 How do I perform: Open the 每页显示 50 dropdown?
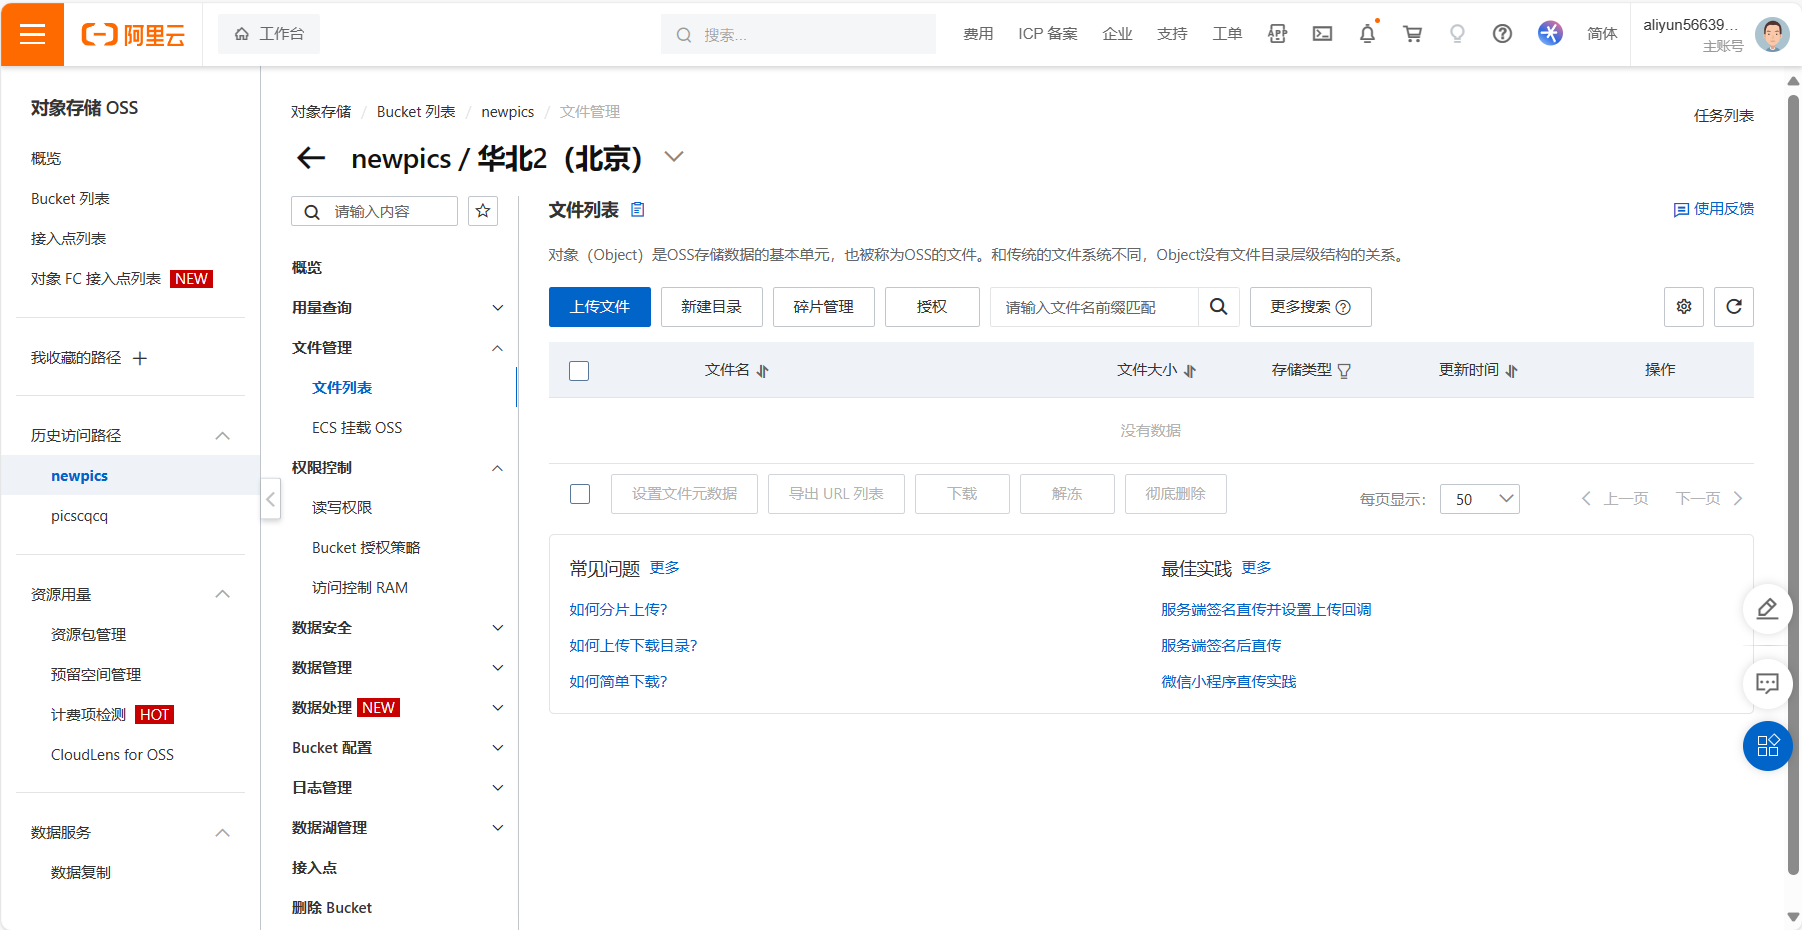[x=1479, y=499]
